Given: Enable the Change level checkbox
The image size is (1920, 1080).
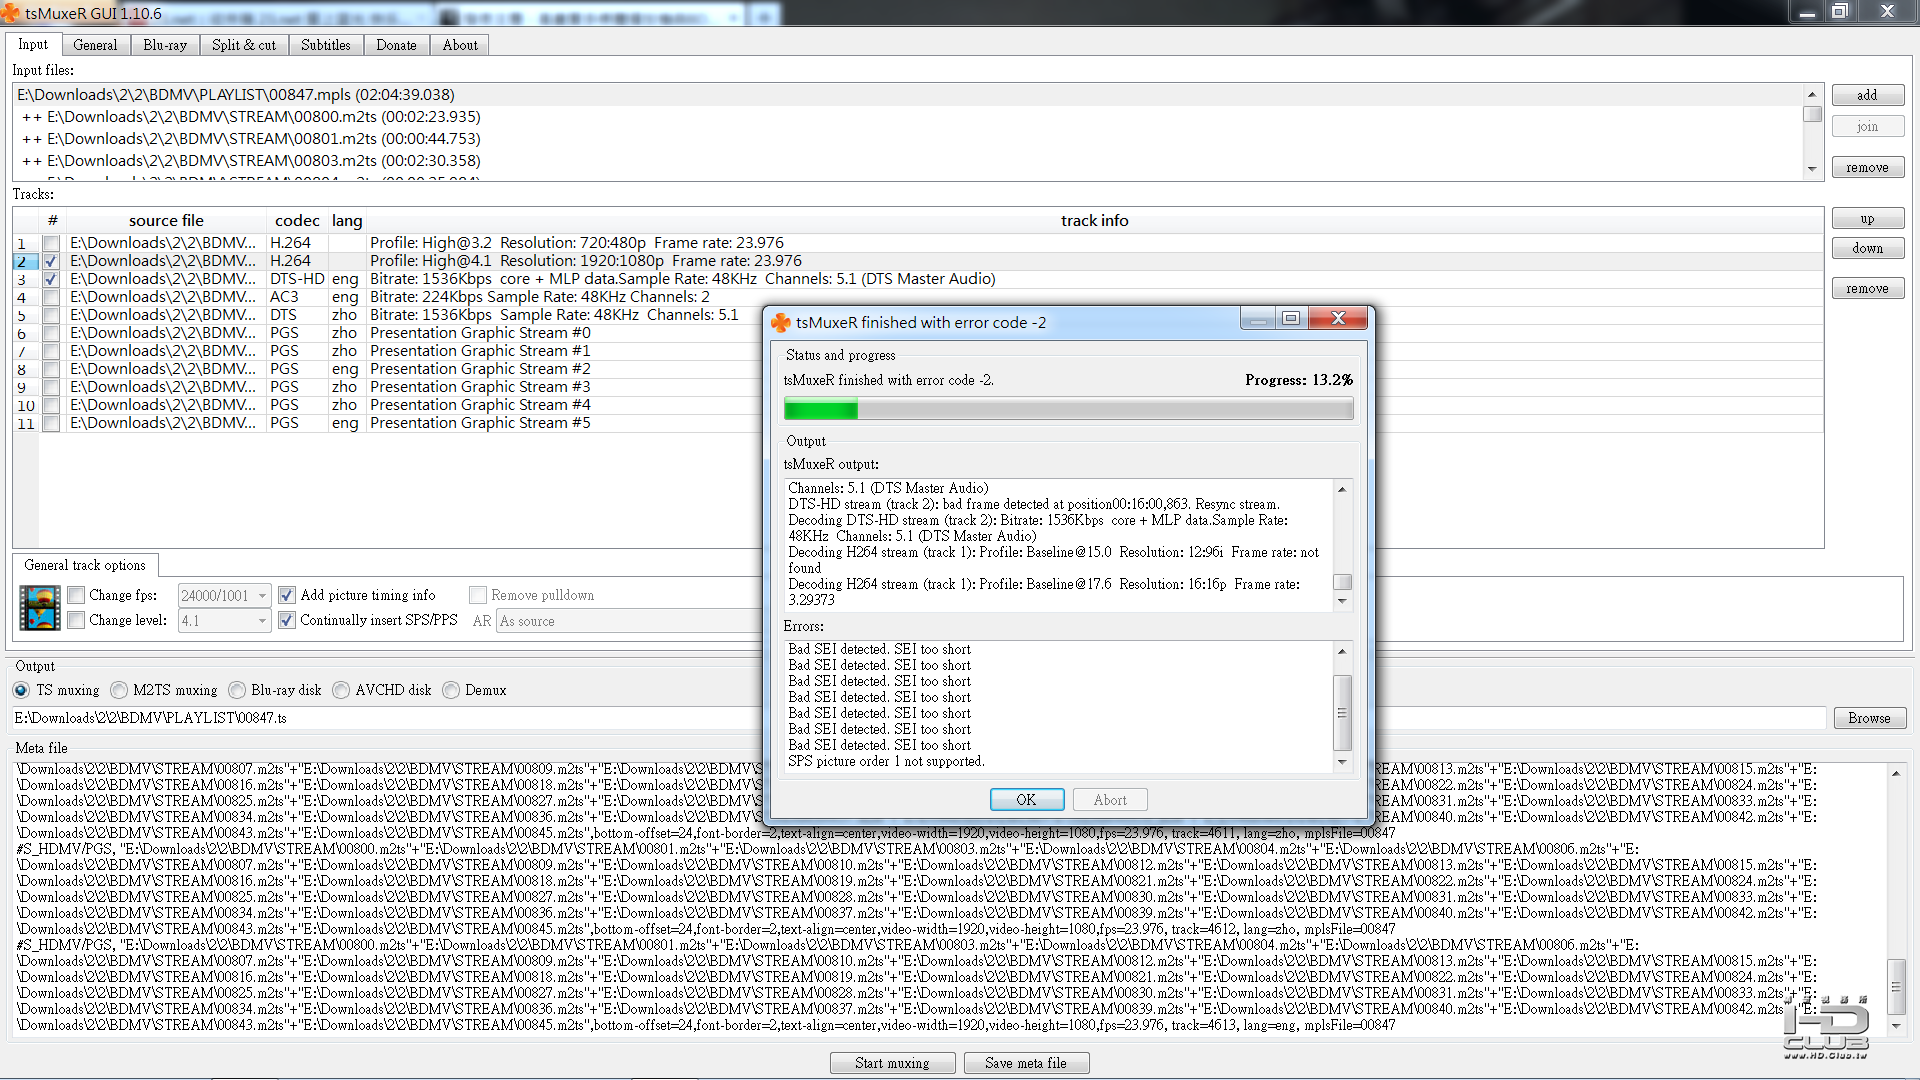Looking at the screenshot, I should [x=76, y=620].
